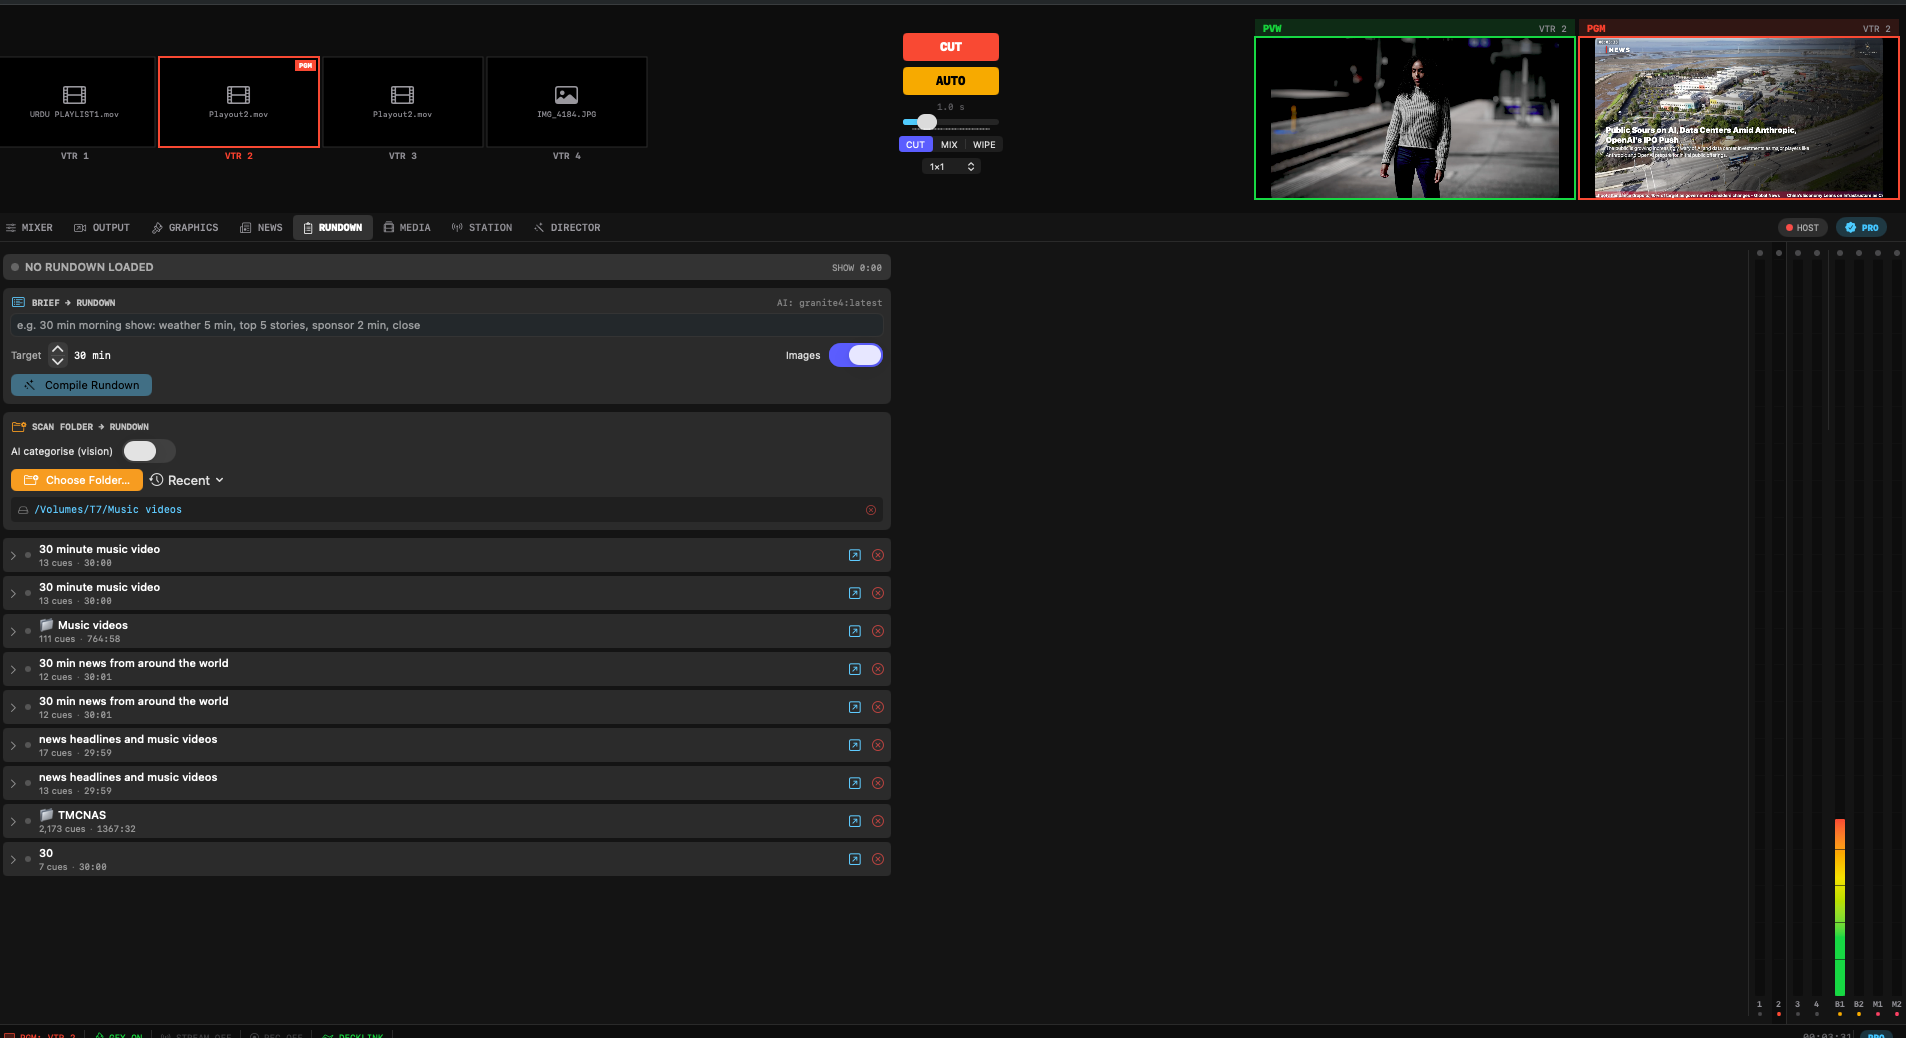
Task: Click the PGM program monitor
Action: coord(1739,118)
